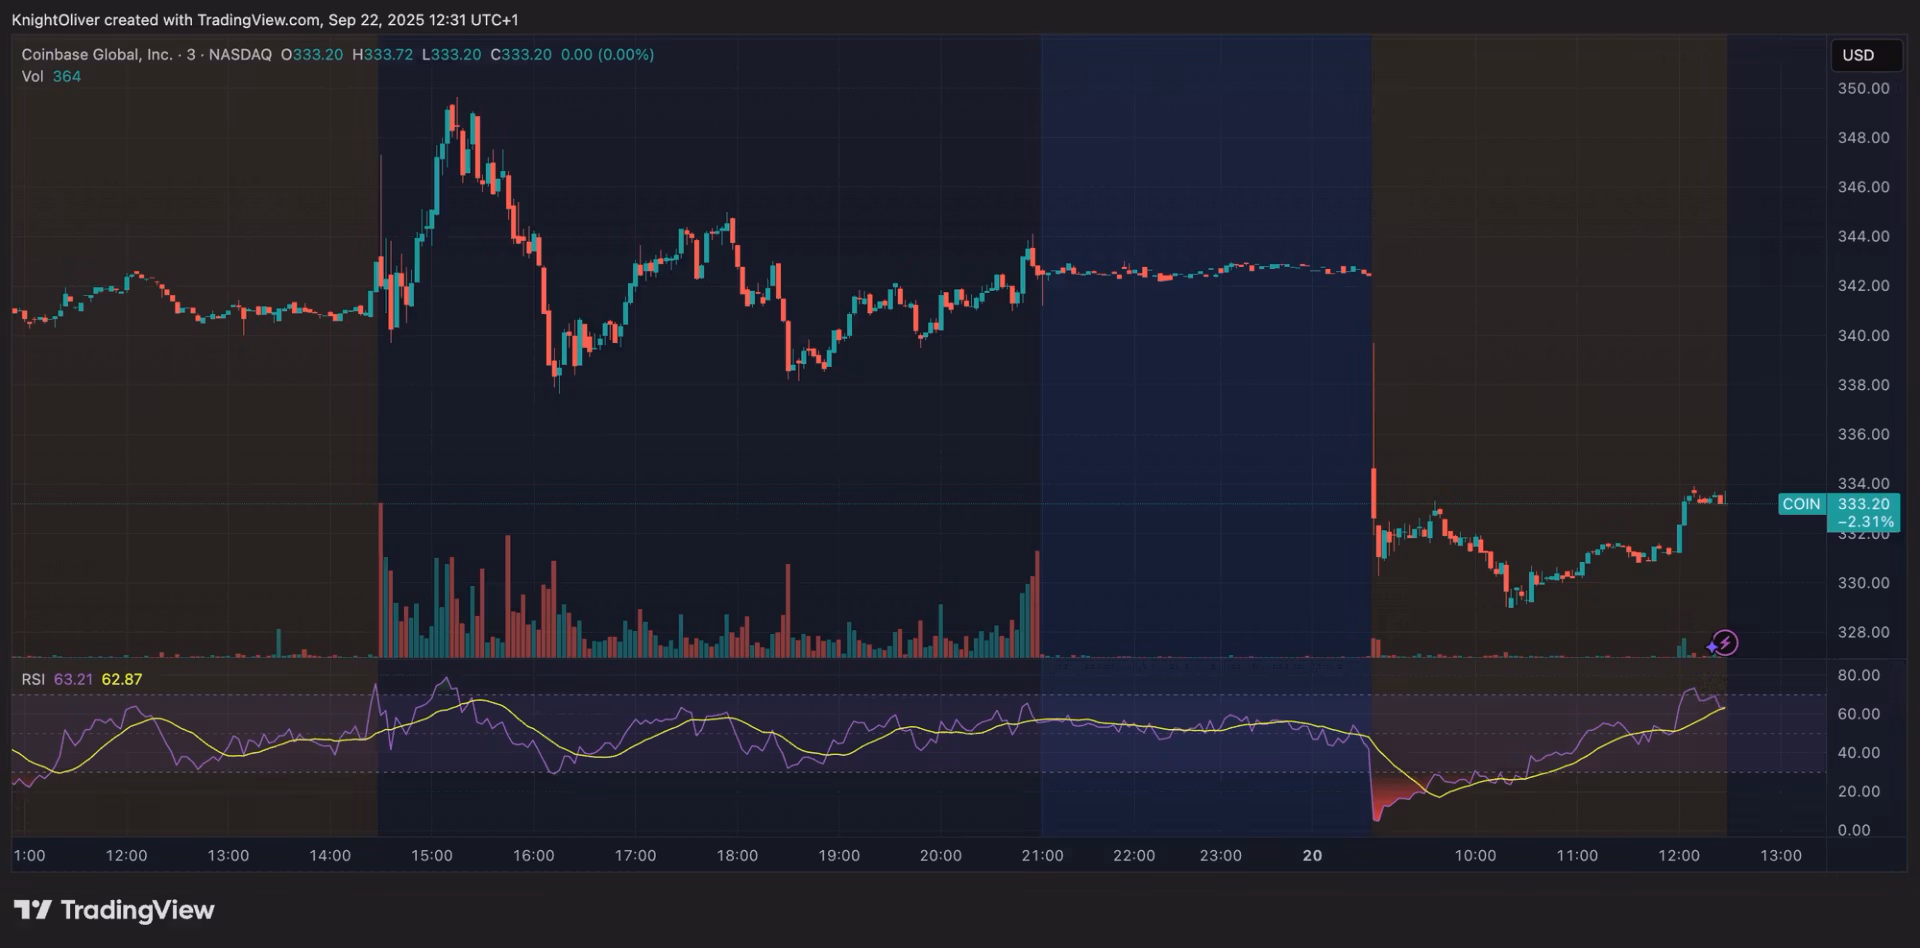Click the 21:00 time axis label
This screenshot has height=948, width=1920.
1042,856
